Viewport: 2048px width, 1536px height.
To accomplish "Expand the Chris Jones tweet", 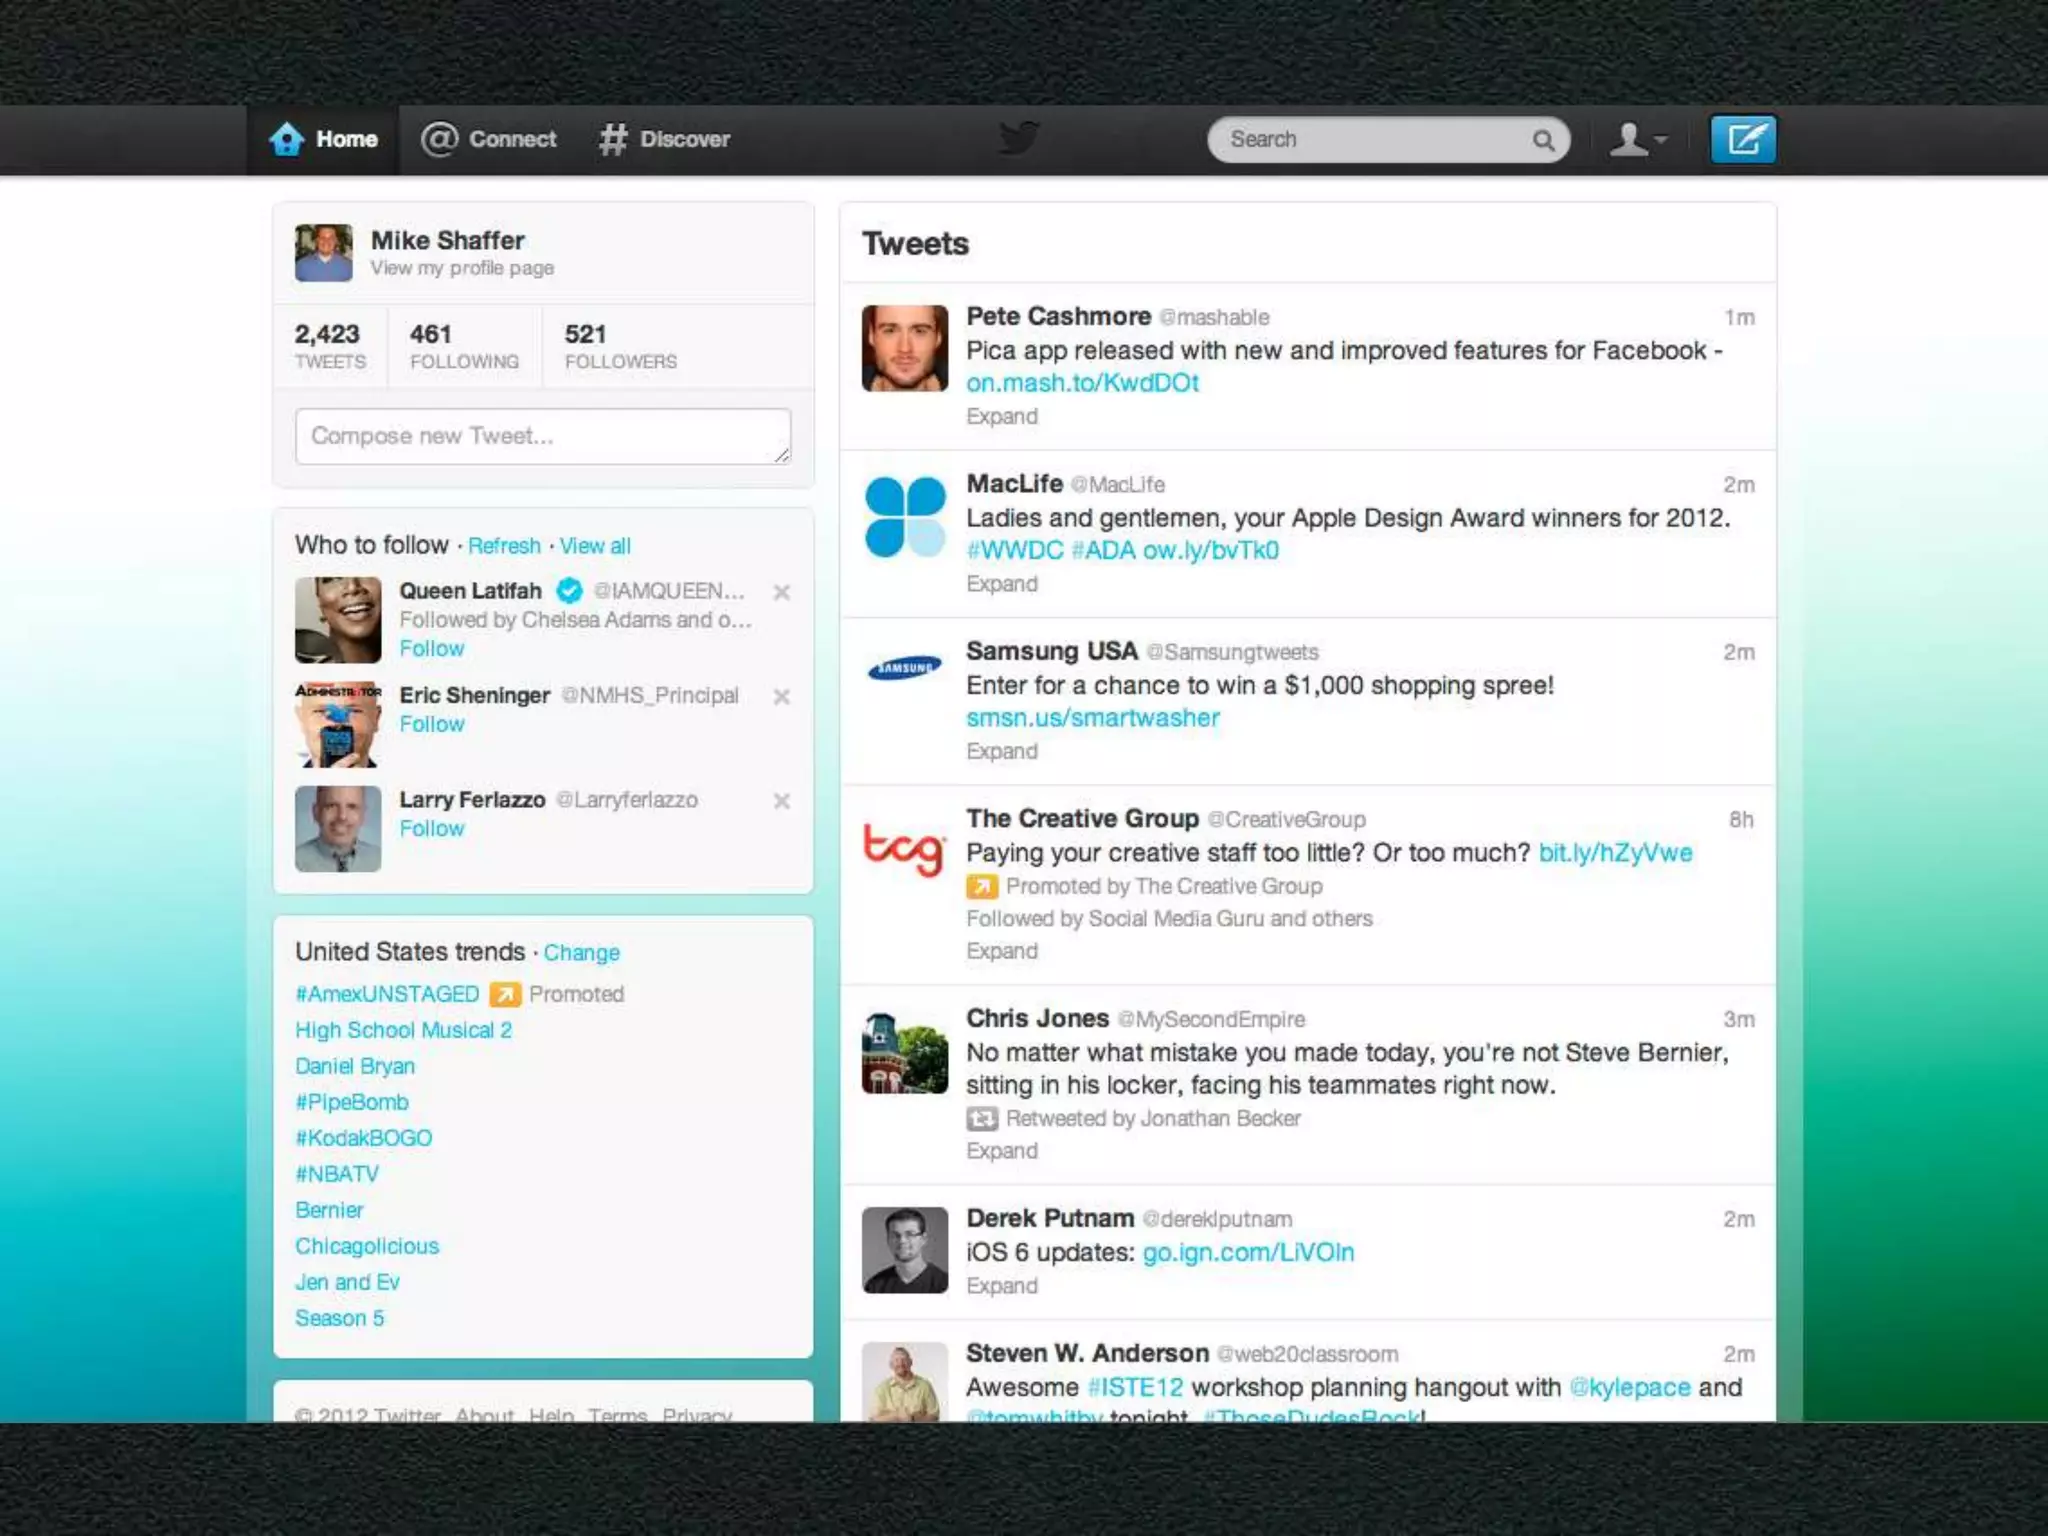I will 1001,1151.
